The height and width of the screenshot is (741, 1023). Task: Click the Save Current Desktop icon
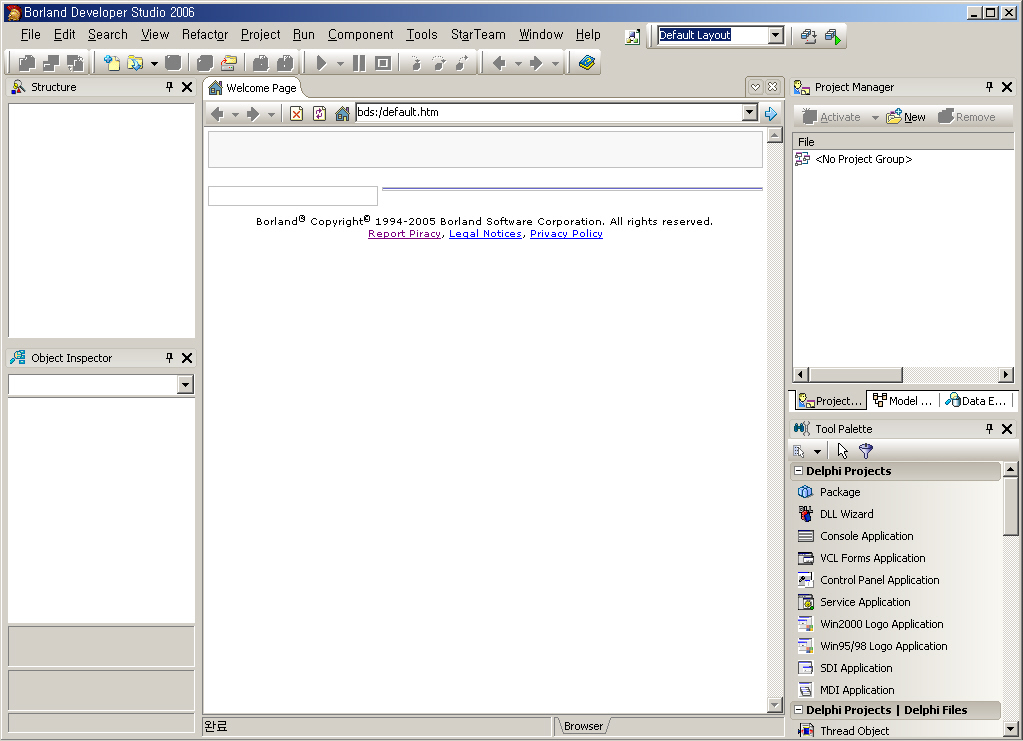click(x=809, y=36)
